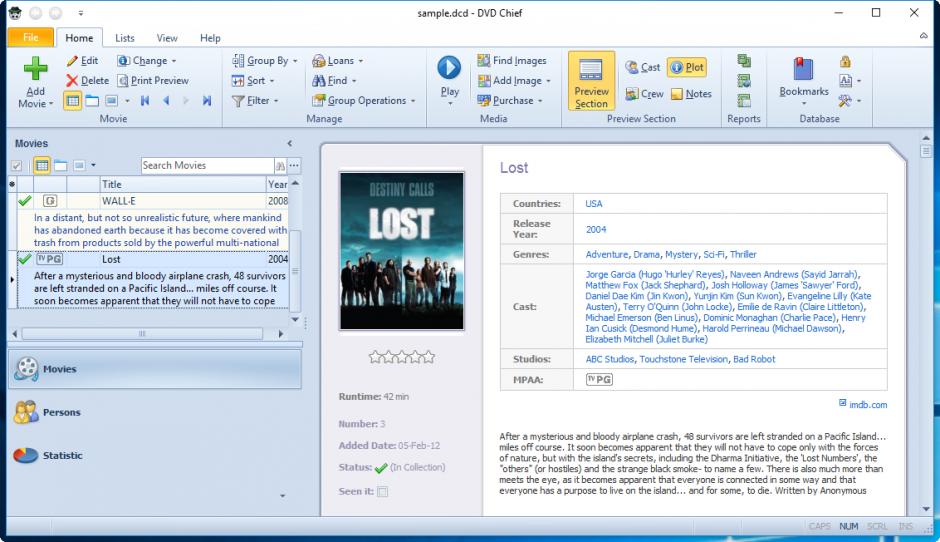The image size is (940, 542).
Task: Collapse the ribbon with the top-right chevron
Action: 924,36
